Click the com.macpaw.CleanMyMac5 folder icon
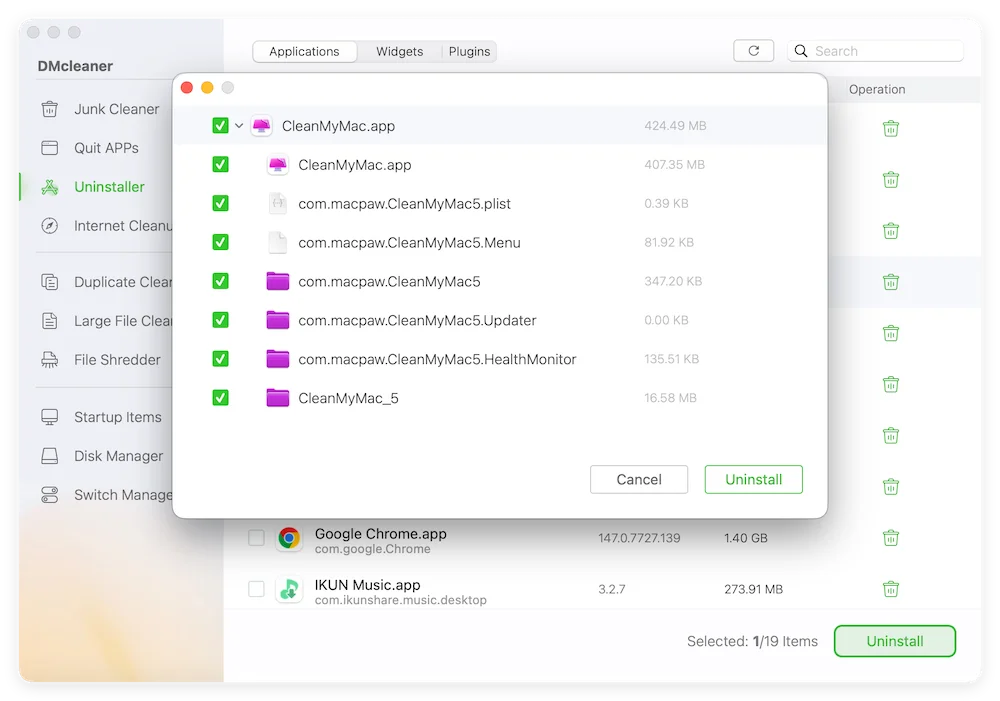 pos(277,281)
